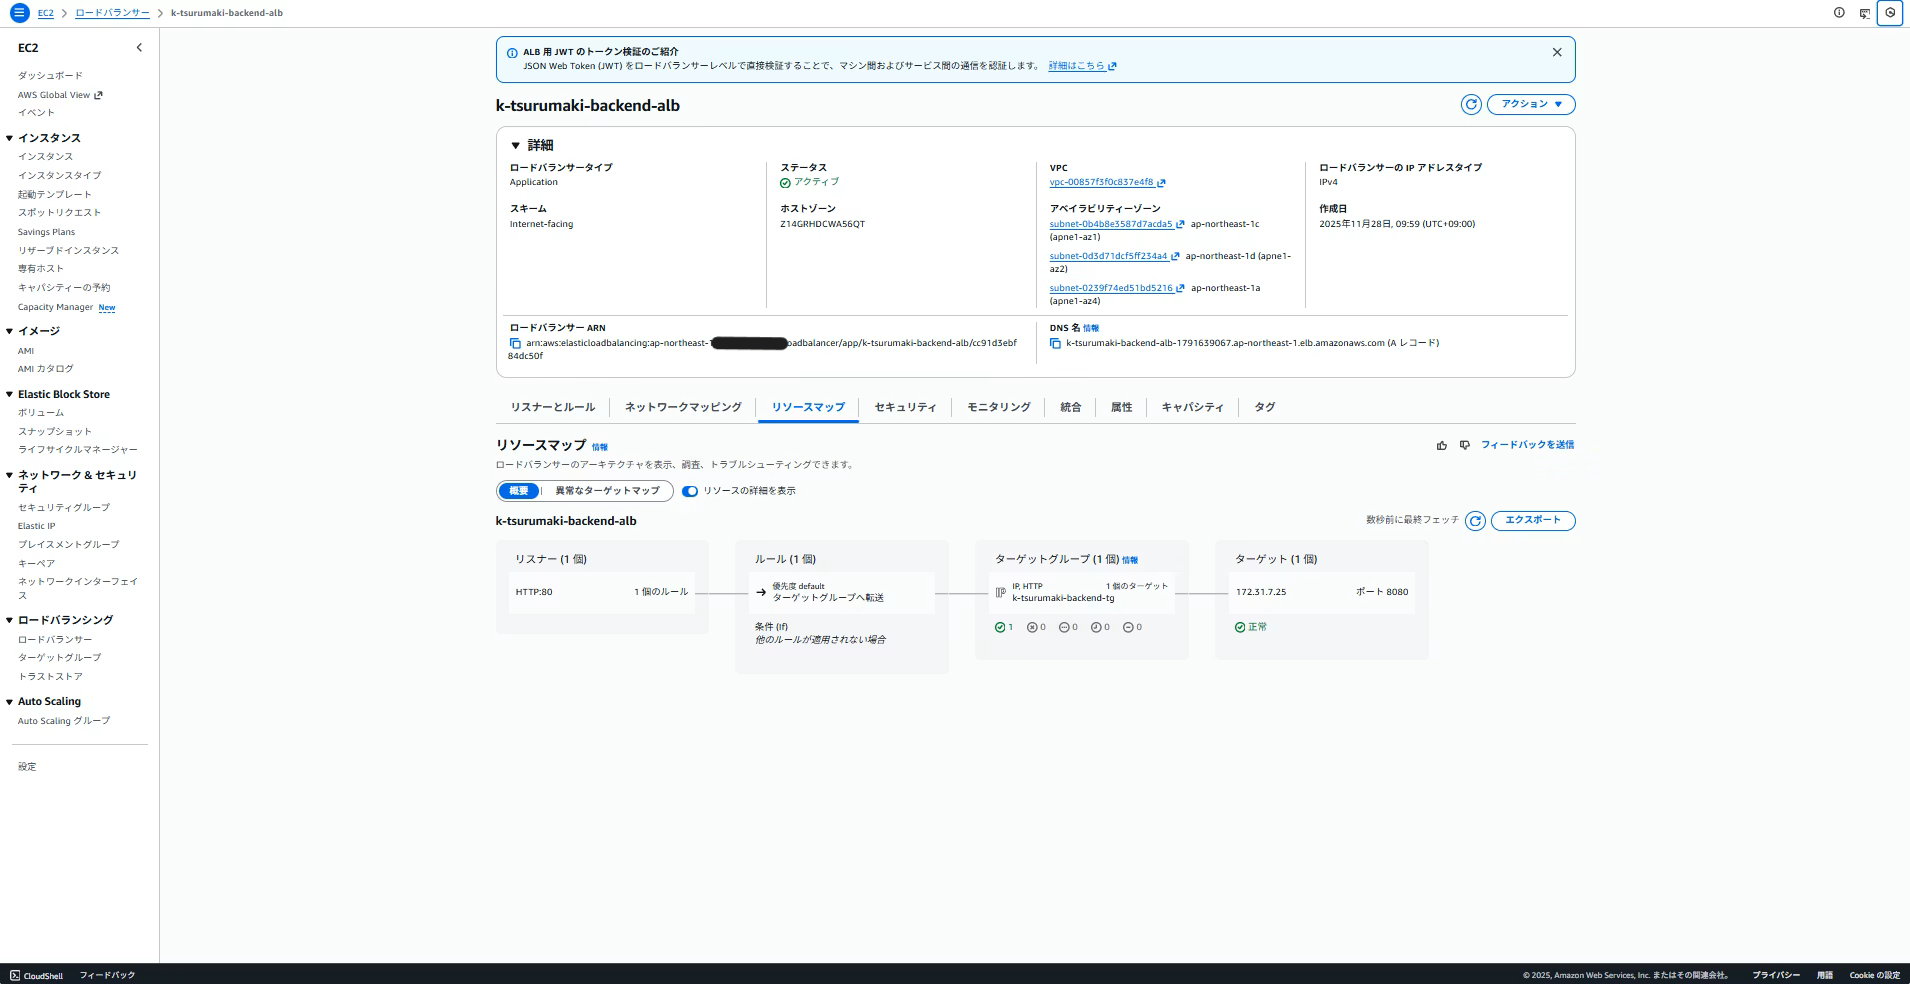Open VPC in new tab via external icon

tap(1161, 183)
